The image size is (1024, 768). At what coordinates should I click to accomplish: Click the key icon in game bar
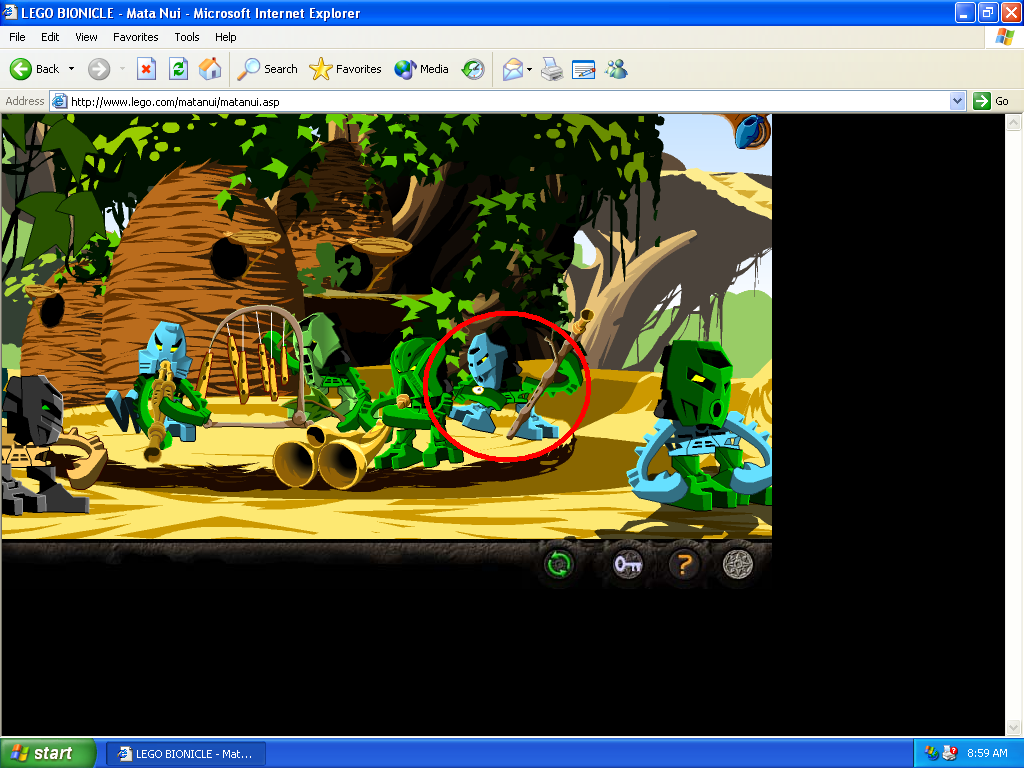click(628, 564)
